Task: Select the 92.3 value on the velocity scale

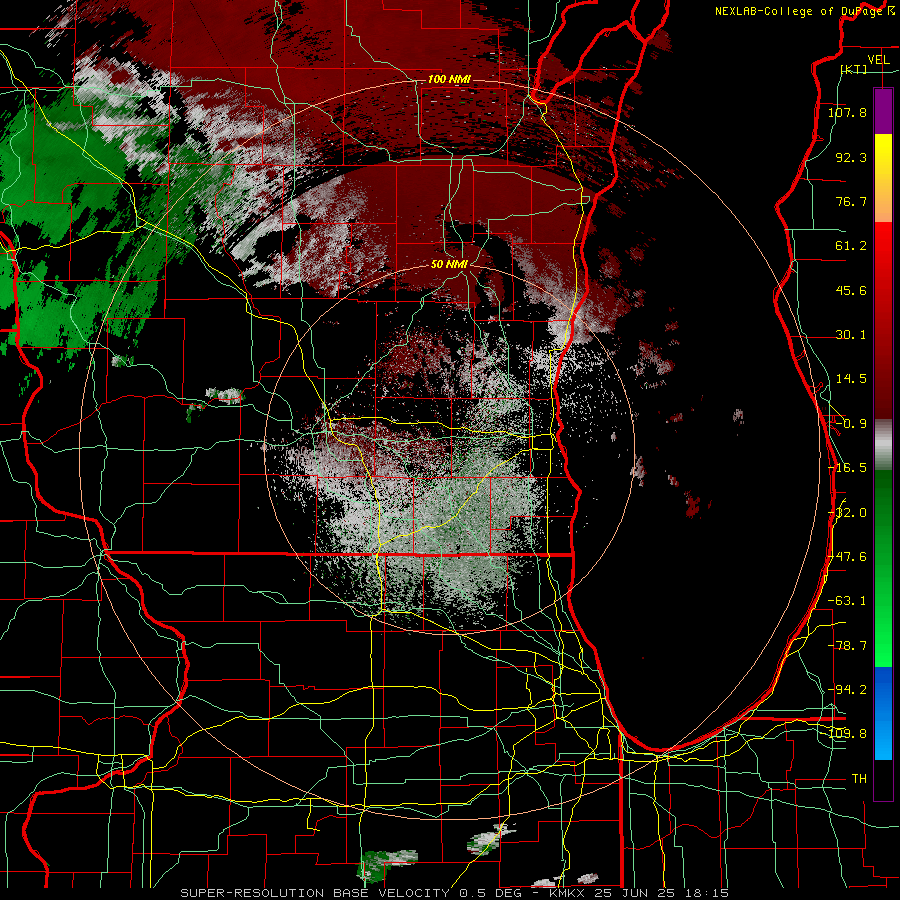Action: coord(851,157)
